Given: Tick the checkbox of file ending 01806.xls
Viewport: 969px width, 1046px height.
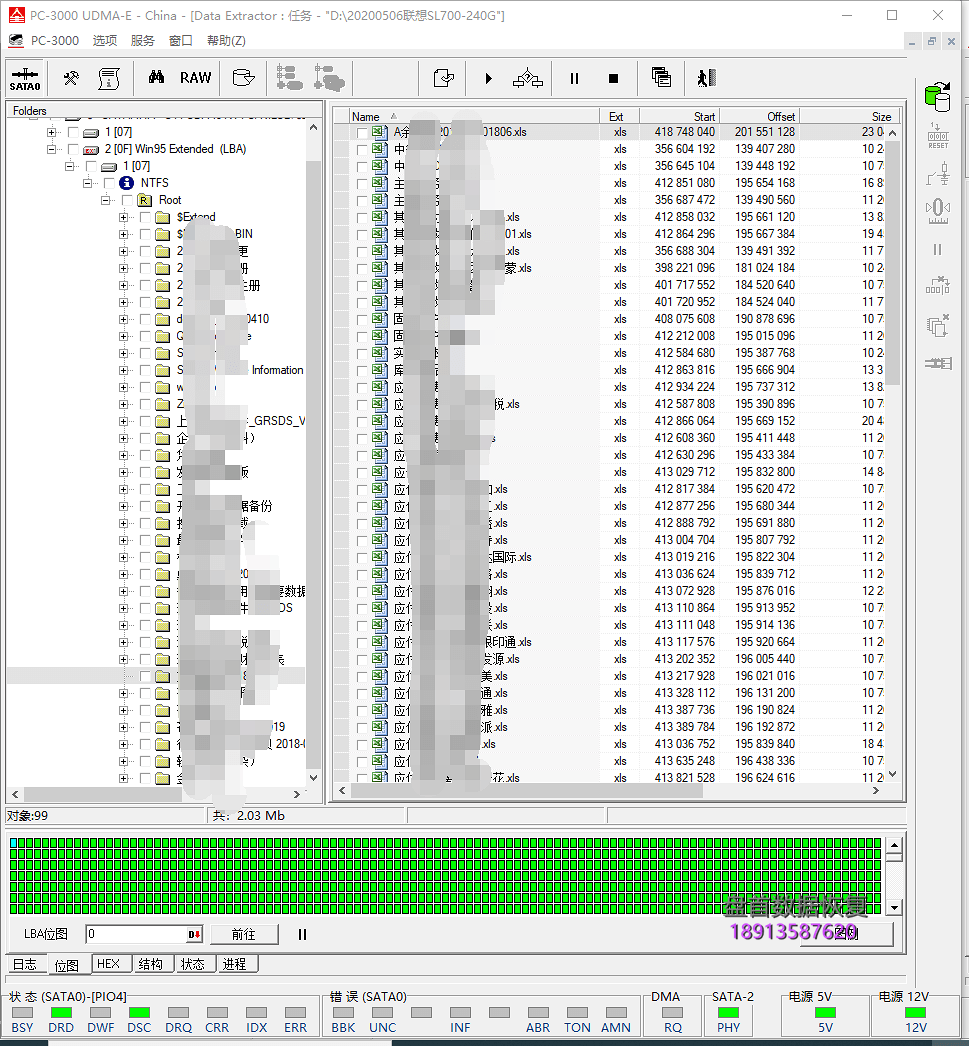Looking at the screenshot, I should click(361, 133).
